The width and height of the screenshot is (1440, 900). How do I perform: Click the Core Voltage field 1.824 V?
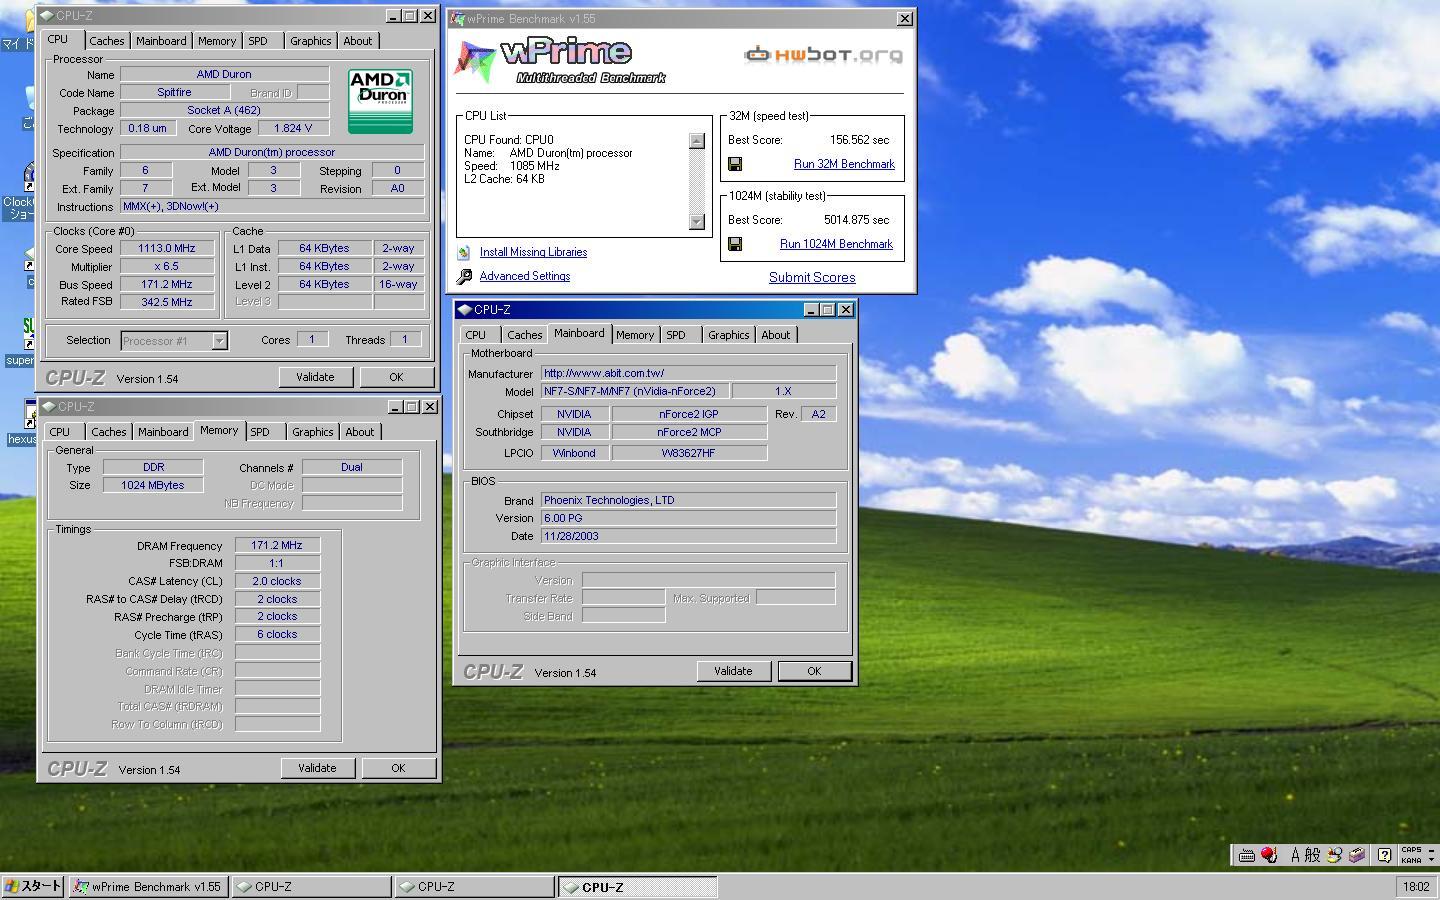coord(293,128)
